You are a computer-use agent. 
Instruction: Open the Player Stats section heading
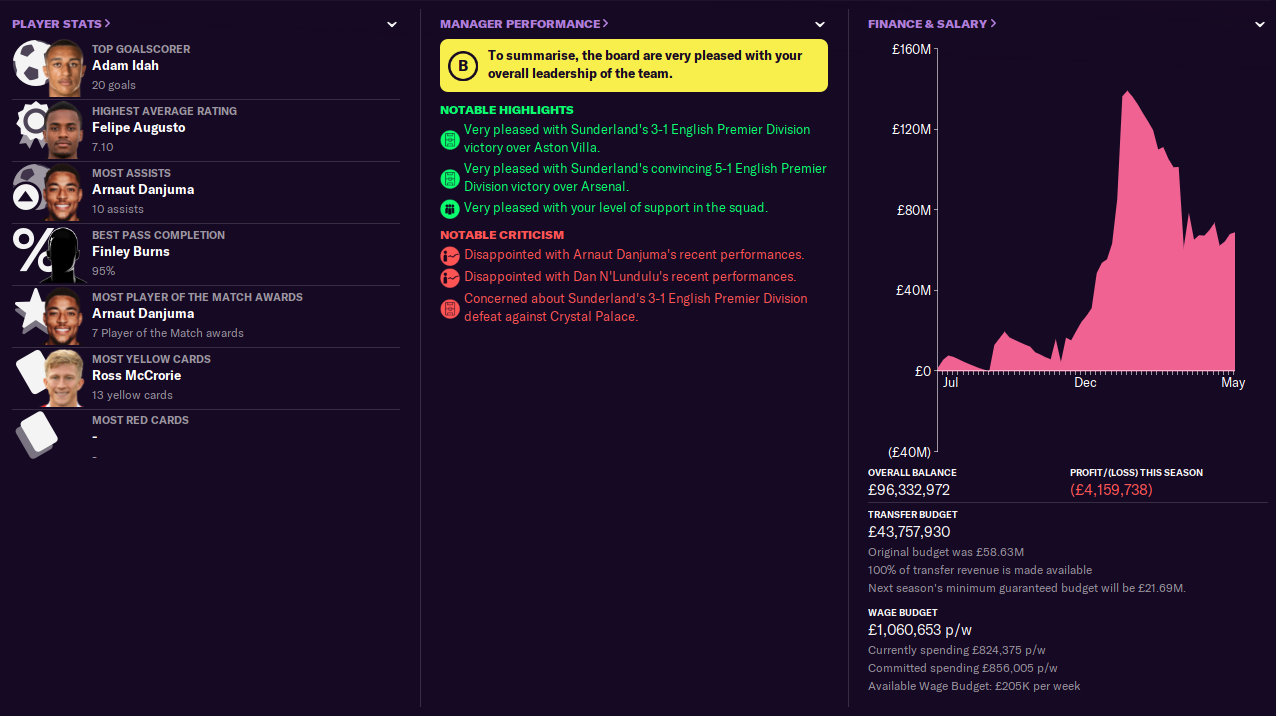[x=61, y=23]
